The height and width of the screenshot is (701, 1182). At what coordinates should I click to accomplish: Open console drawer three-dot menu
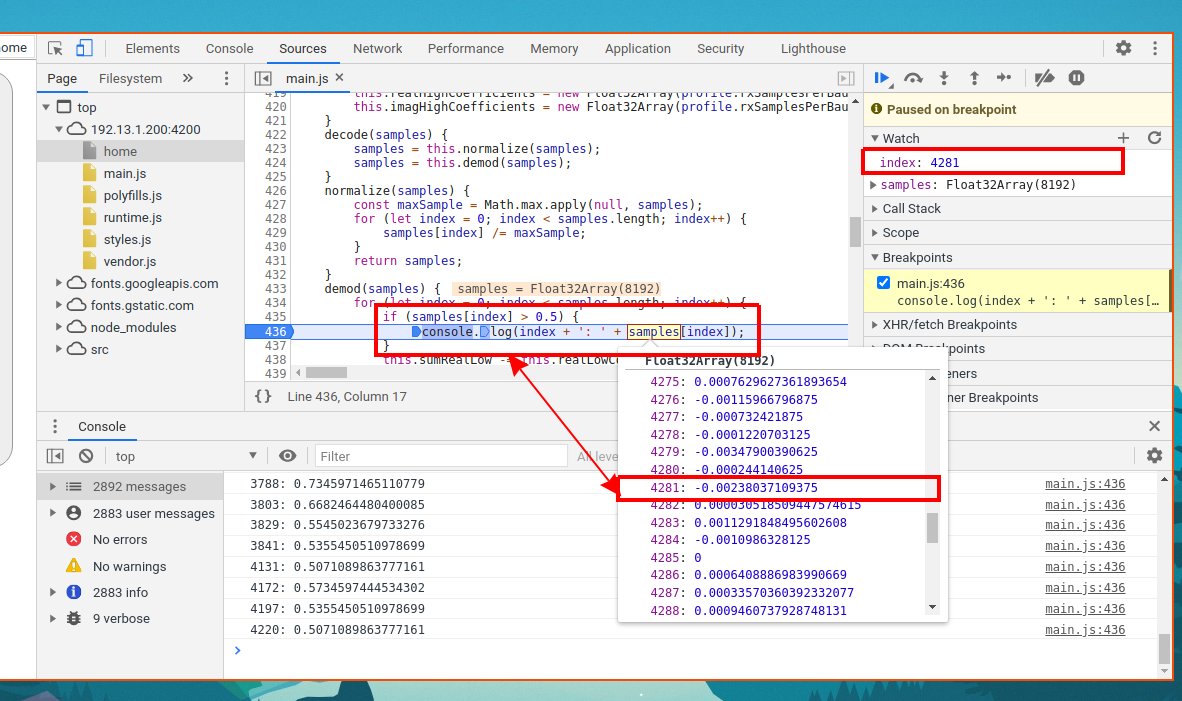point(55,427)
